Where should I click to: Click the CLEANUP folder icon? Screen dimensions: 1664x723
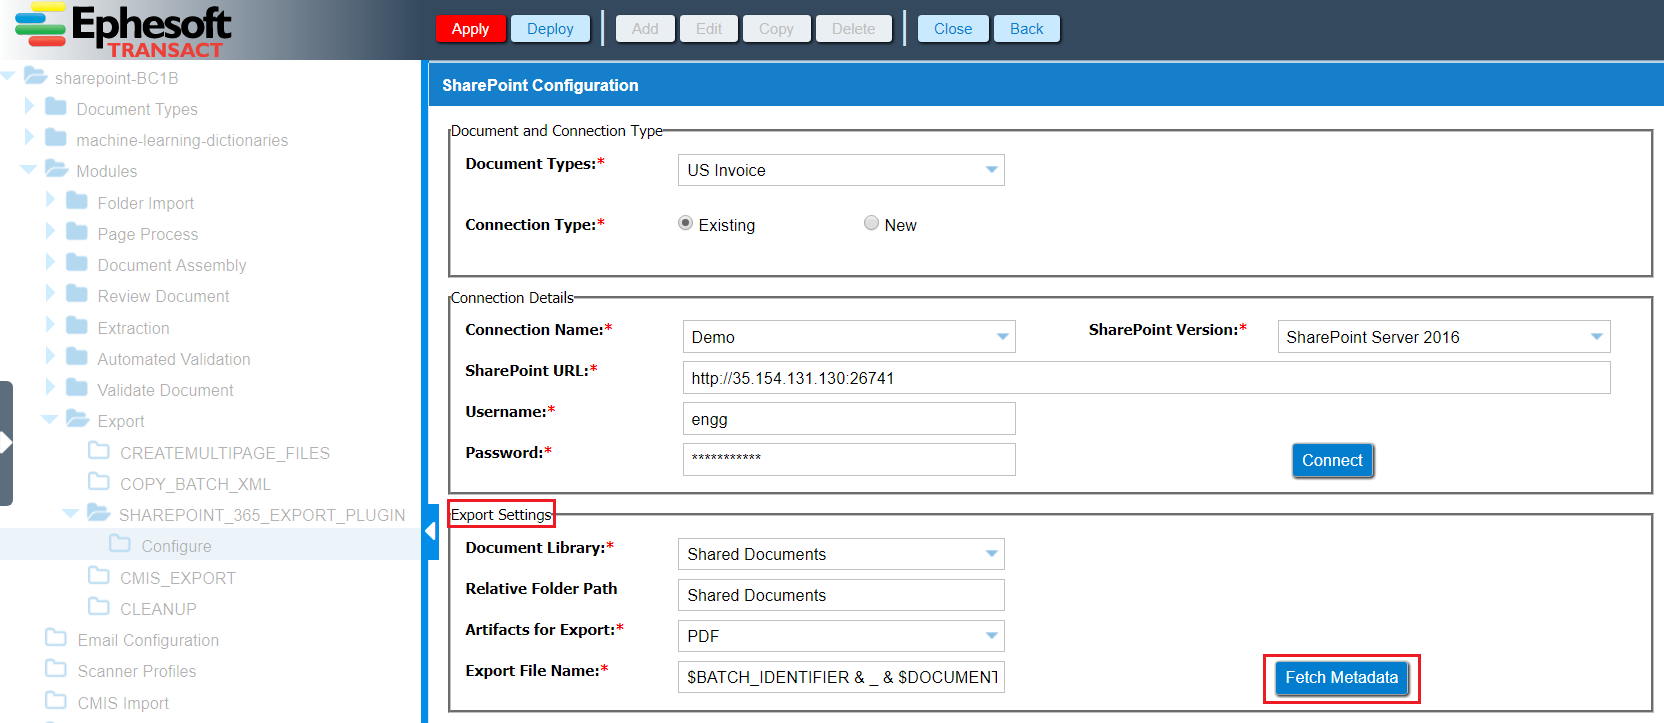point(99,607)
